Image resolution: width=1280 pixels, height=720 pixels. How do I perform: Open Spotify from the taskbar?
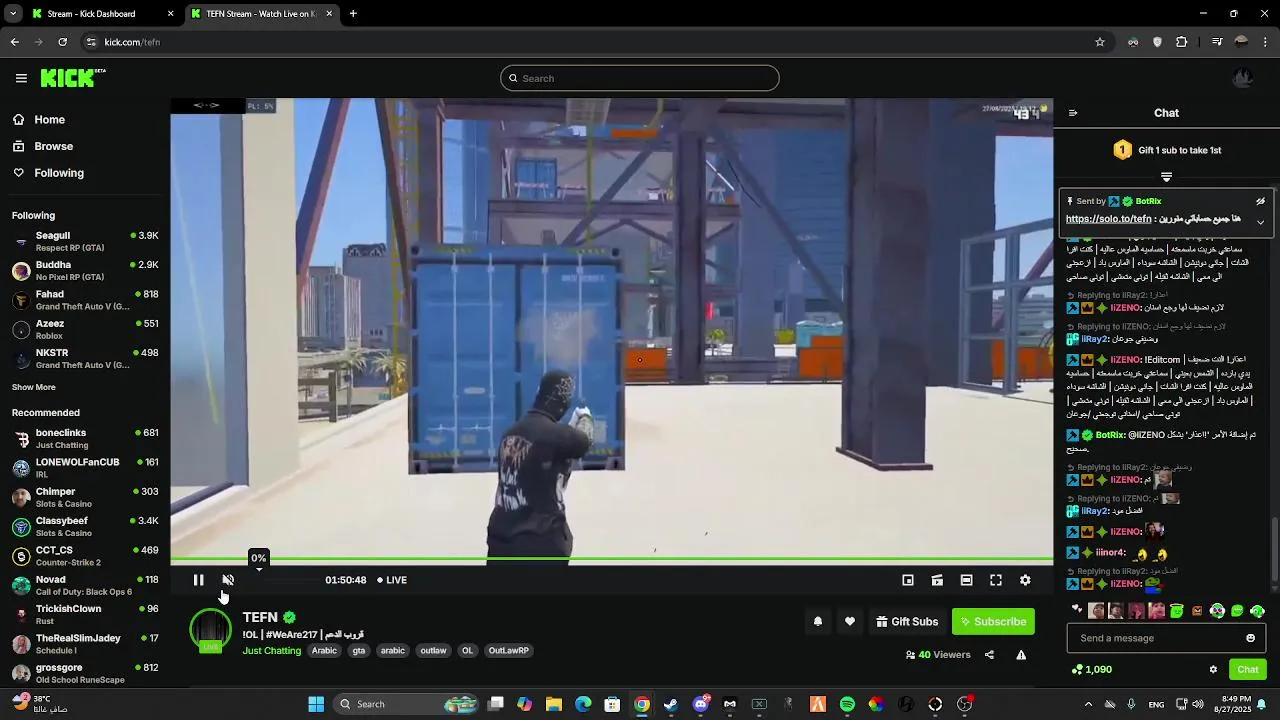tap(847, 704)
